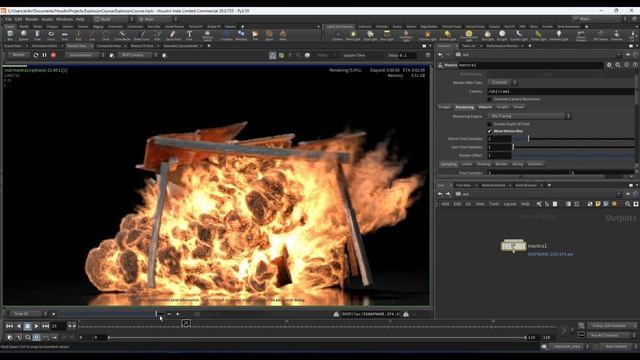Open the Windows menu
640x360 pixels.
click(x=64, y=19)
